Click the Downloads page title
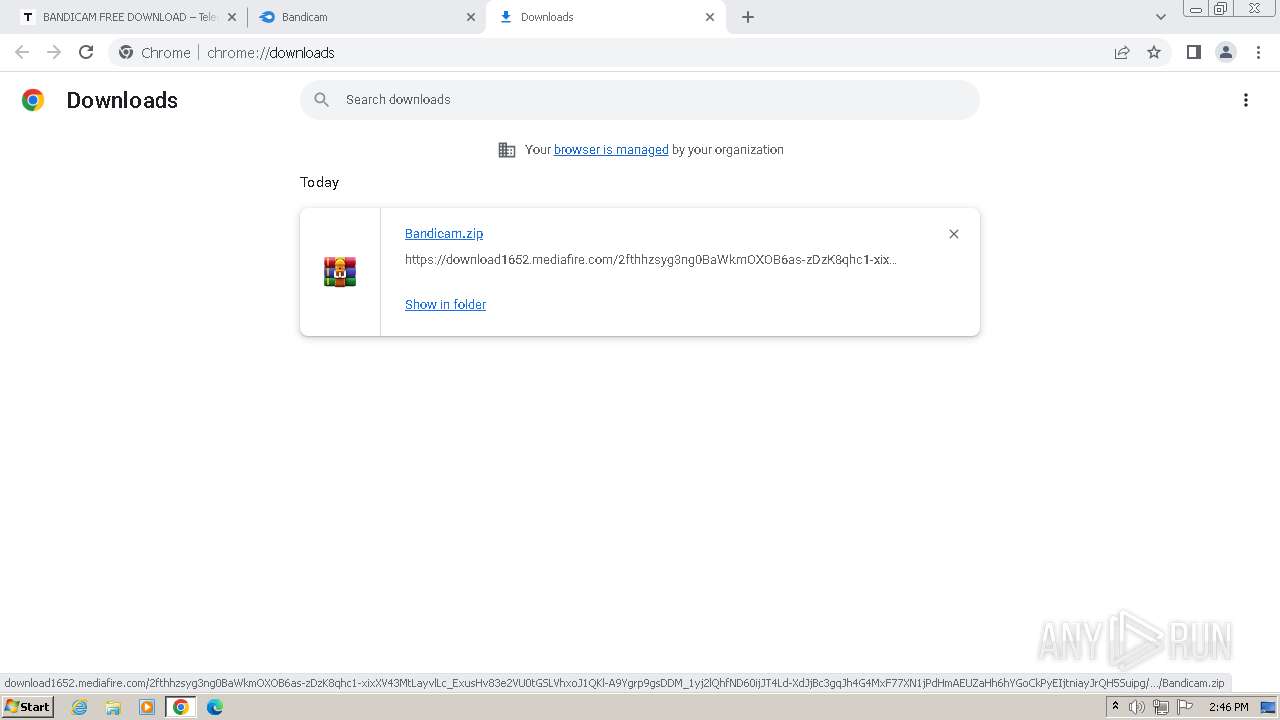 122,100
